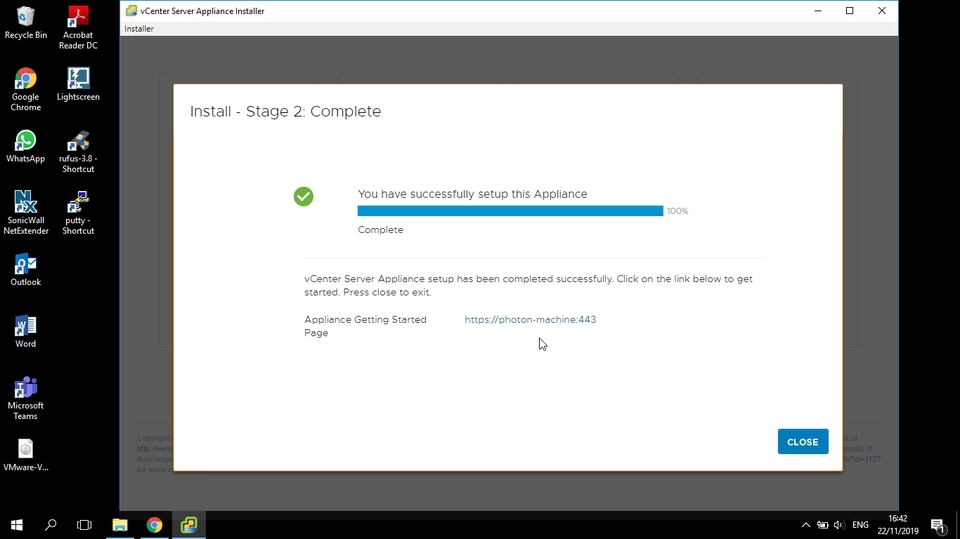960x539 pixels.
Task: Open the Windows Start menu
Action: pyautogui.click(x=17, y=525)
